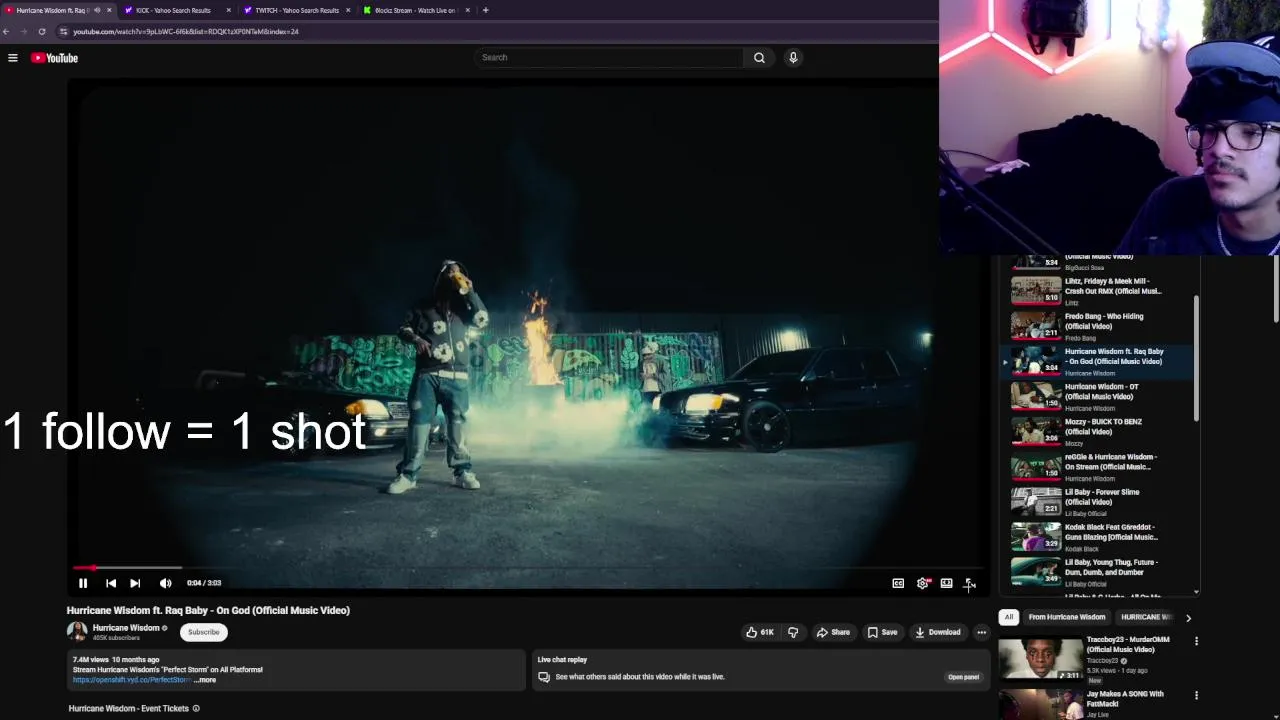Toggle closed captions on the player
This screenshot has width=1280, height=720.
898,583
